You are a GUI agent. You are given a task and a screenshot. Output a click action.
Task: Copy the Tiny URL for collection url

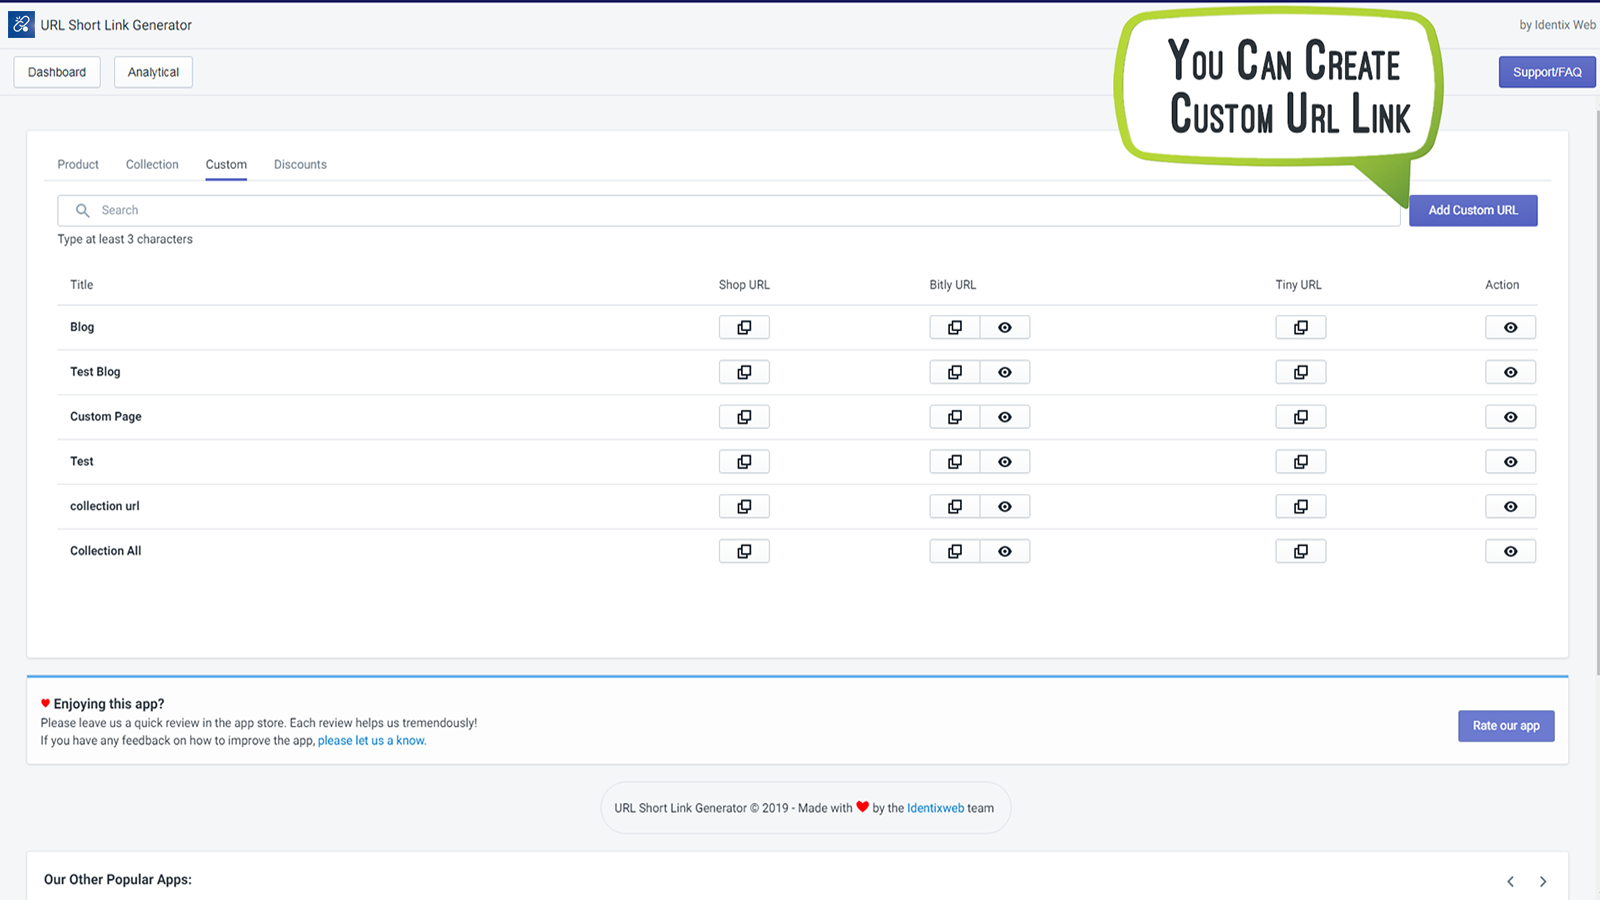tap(1300, 506)
